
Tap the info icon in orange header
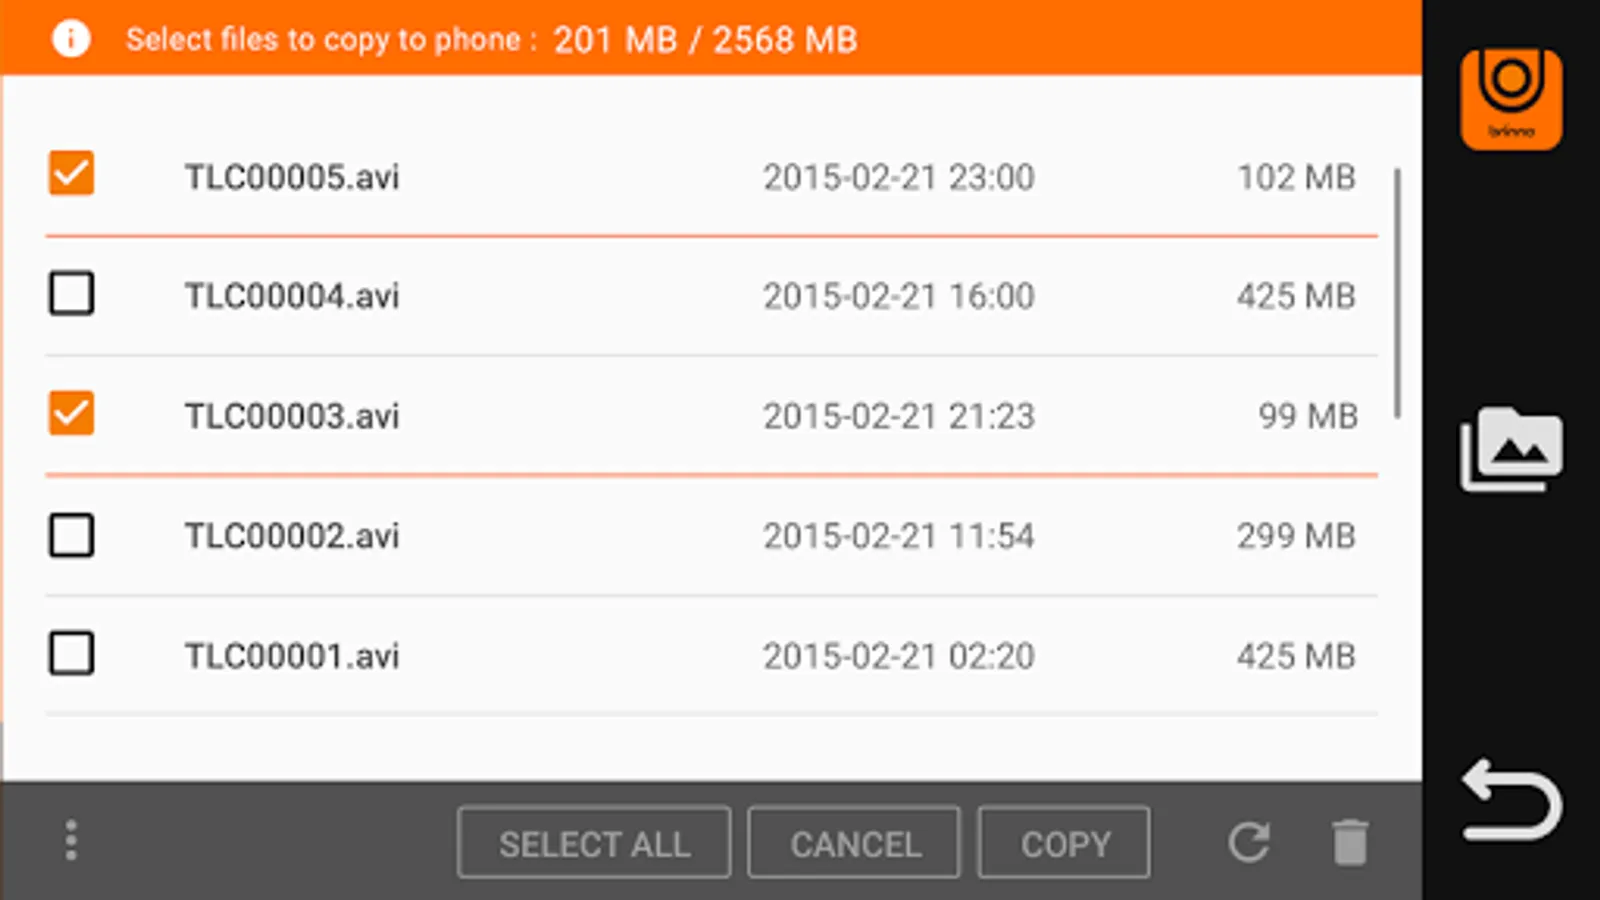[71, 39]
